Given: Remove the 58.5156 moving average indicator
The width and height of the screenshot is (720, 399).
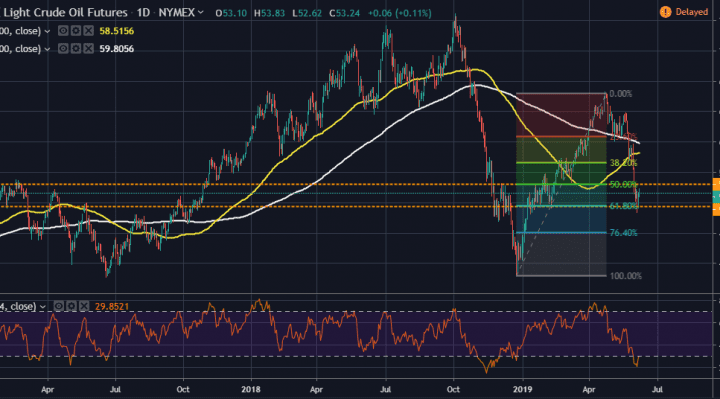Looking at the screenshot, I should tap(89, 31).
